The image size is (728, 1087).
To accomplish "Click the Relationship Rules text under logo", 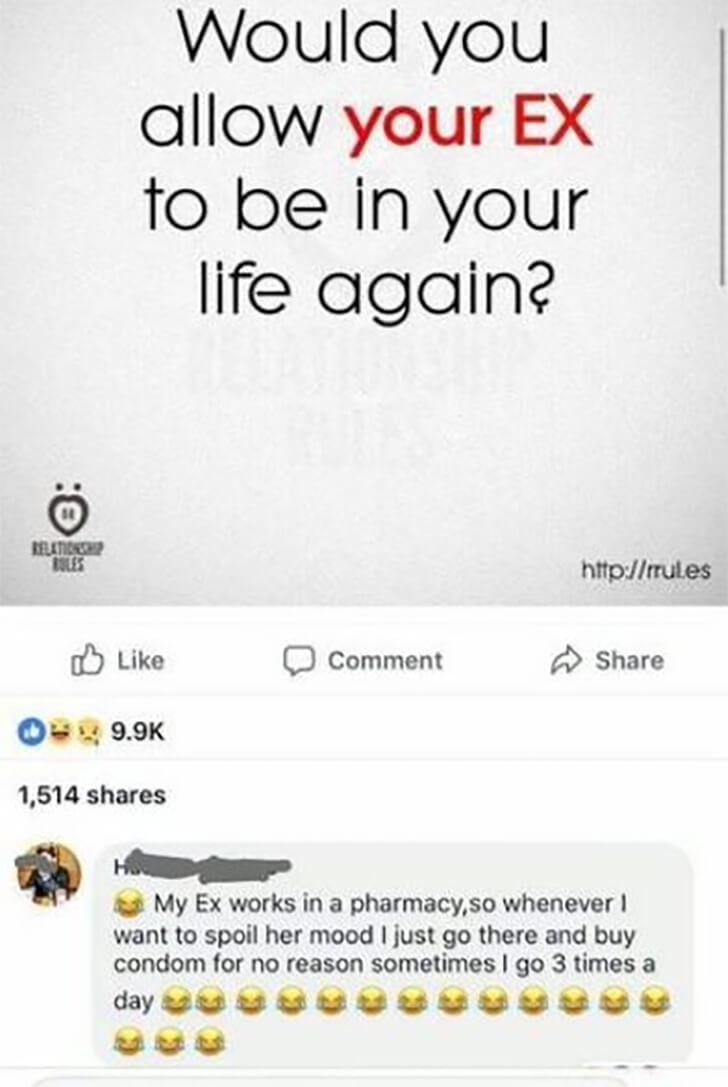I will tap(67, 557).
